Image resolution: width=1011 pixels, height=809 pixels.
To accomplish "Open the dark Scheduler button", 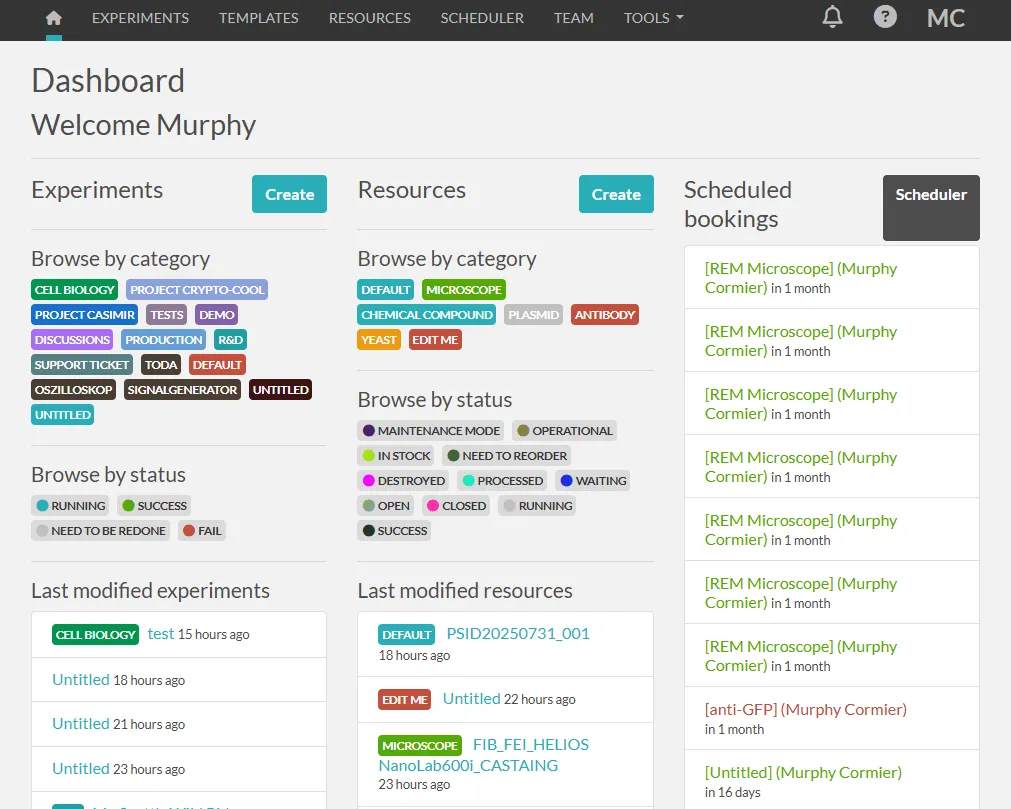I will click(x=931, y=208).
